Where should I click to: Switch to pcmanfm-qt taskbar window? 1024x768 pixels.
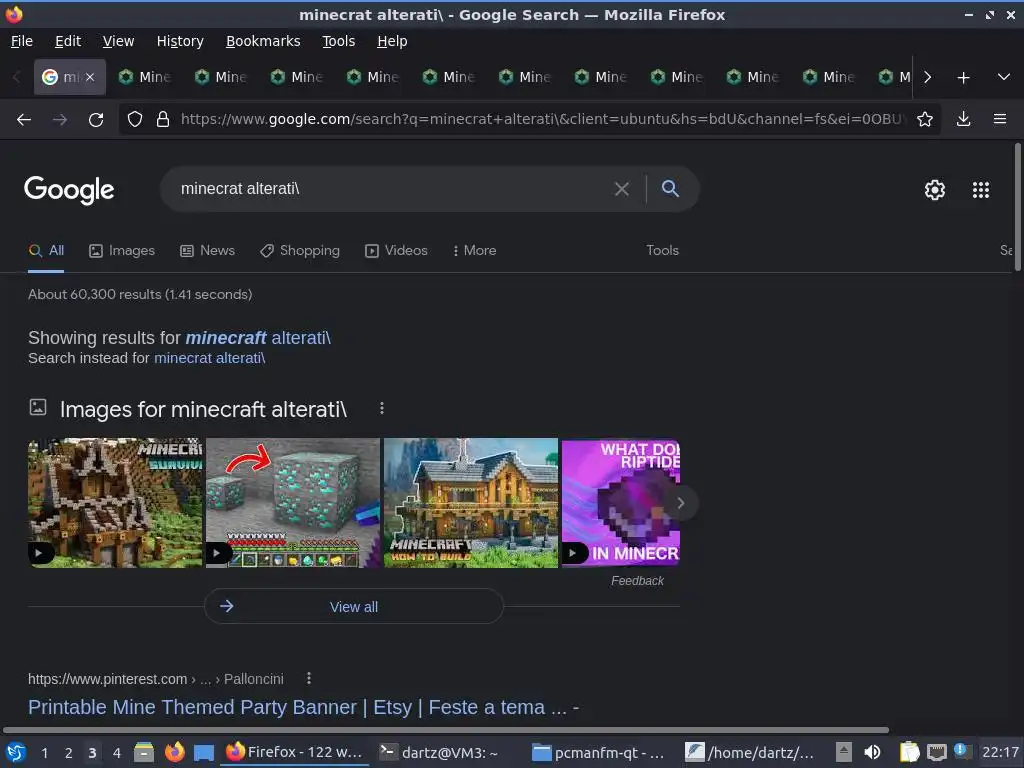tap(598, 753)
